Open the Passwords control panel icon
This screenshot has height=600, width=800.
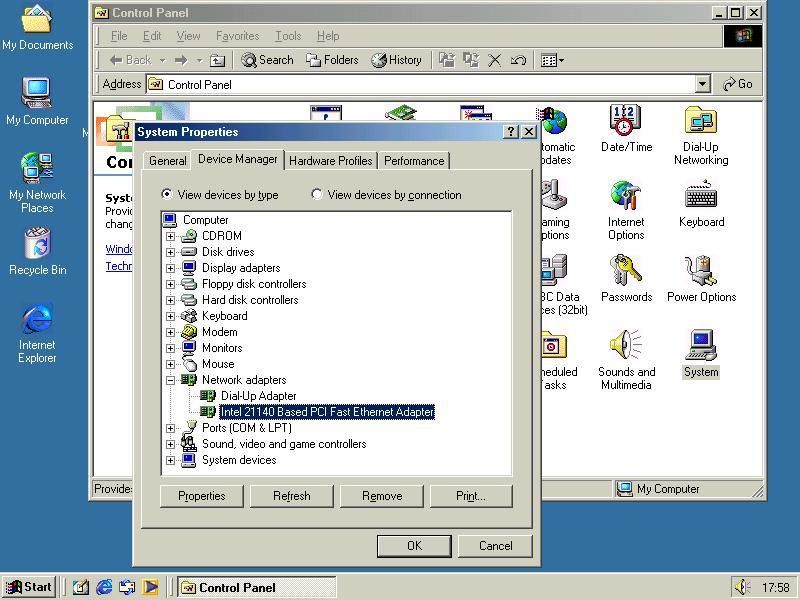pos(626,273)
